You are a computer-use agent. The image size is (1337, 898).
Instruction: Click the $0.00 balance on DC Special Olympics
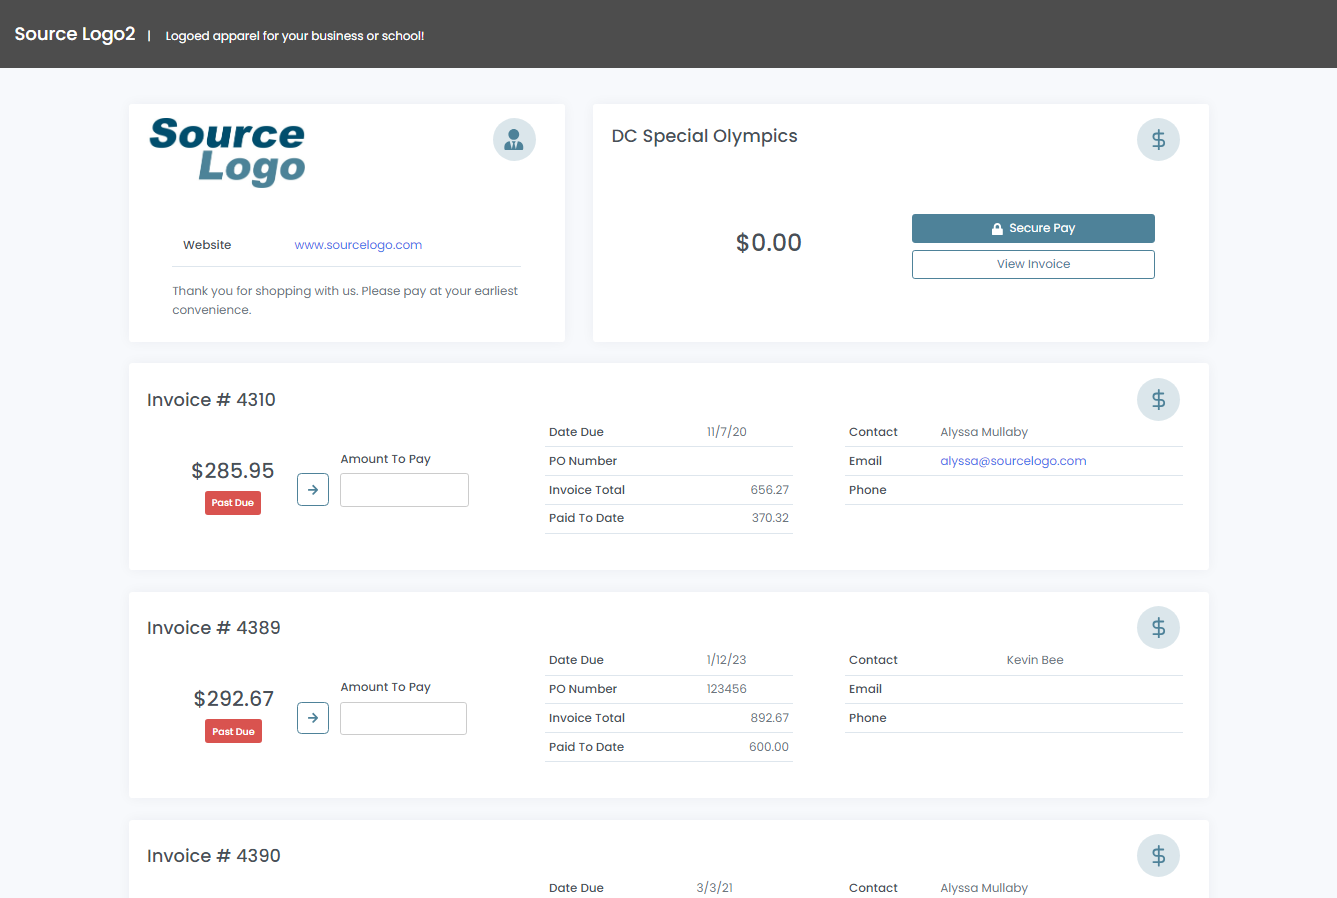point(768,242)
